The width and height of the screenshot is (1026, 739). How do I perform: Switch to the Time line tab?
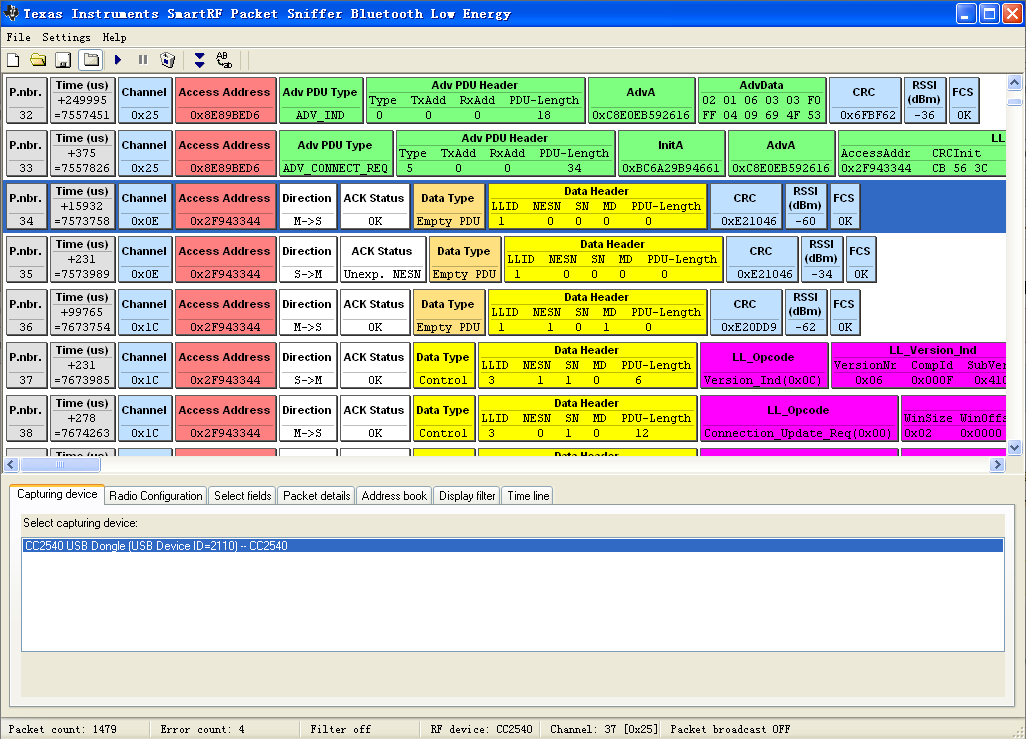(528, 496)
